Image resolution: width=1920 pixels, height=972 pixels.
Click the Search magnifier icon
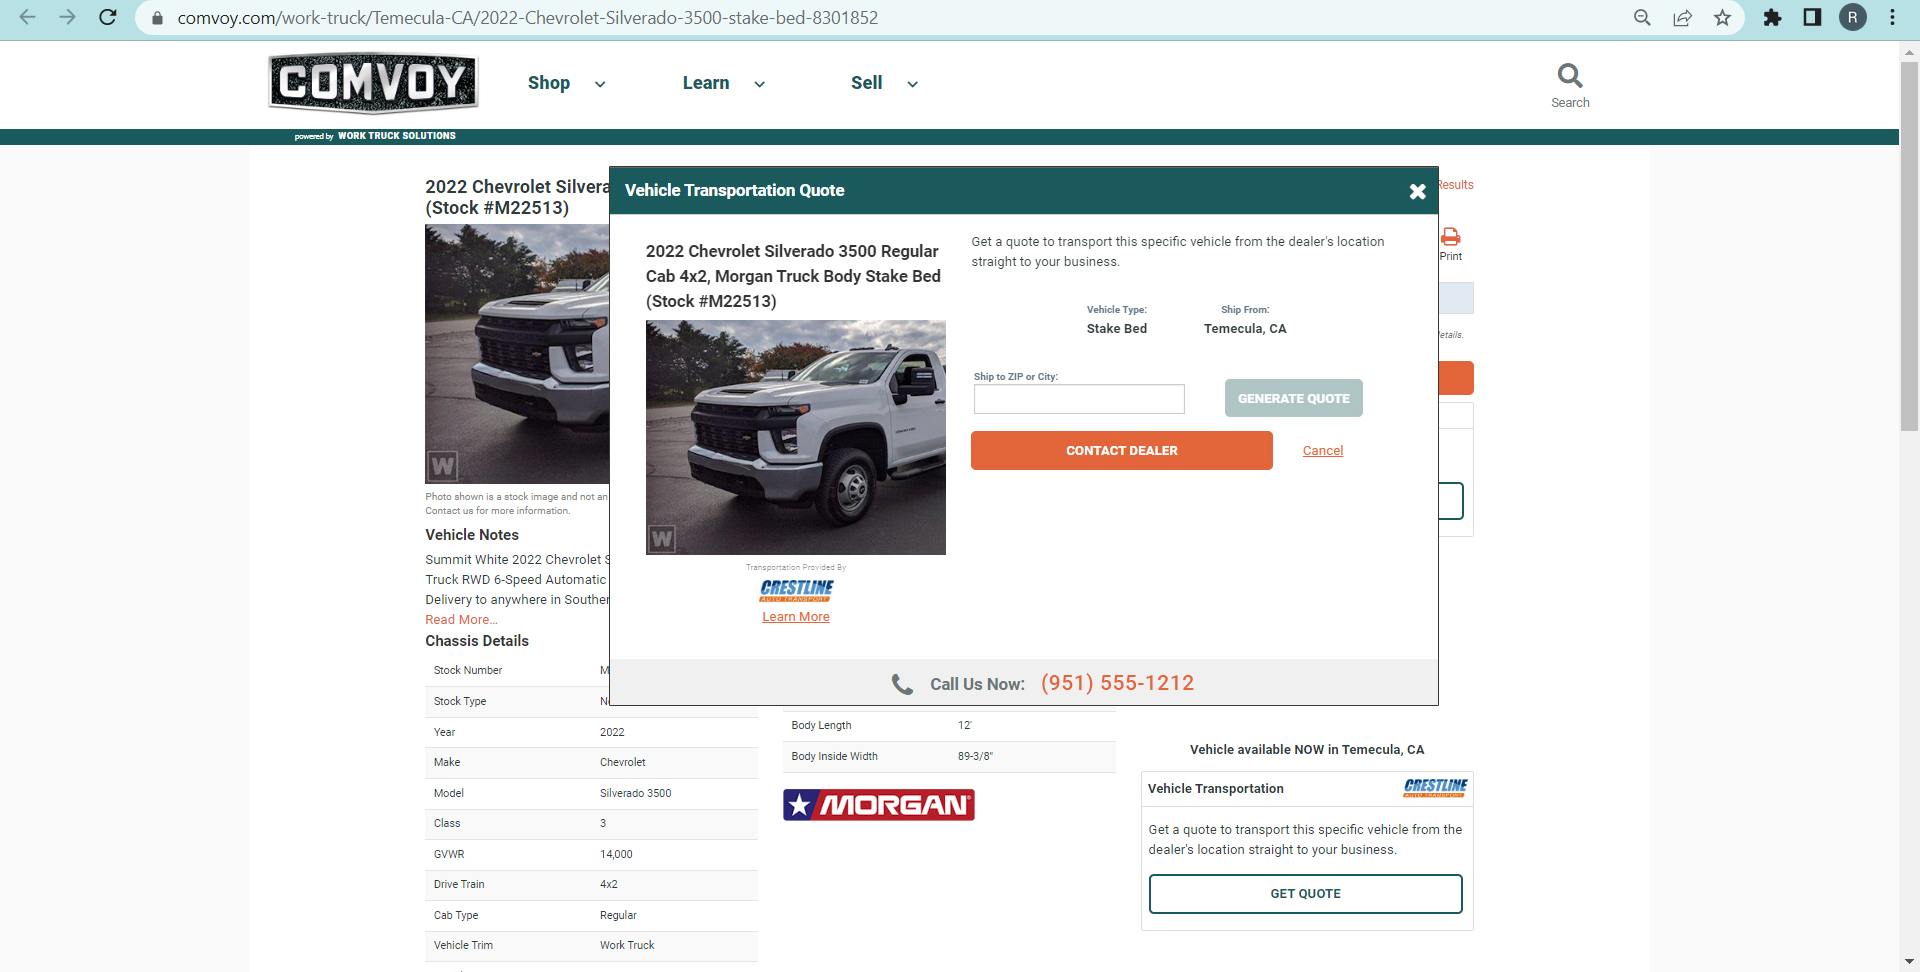coord(1569,76)
